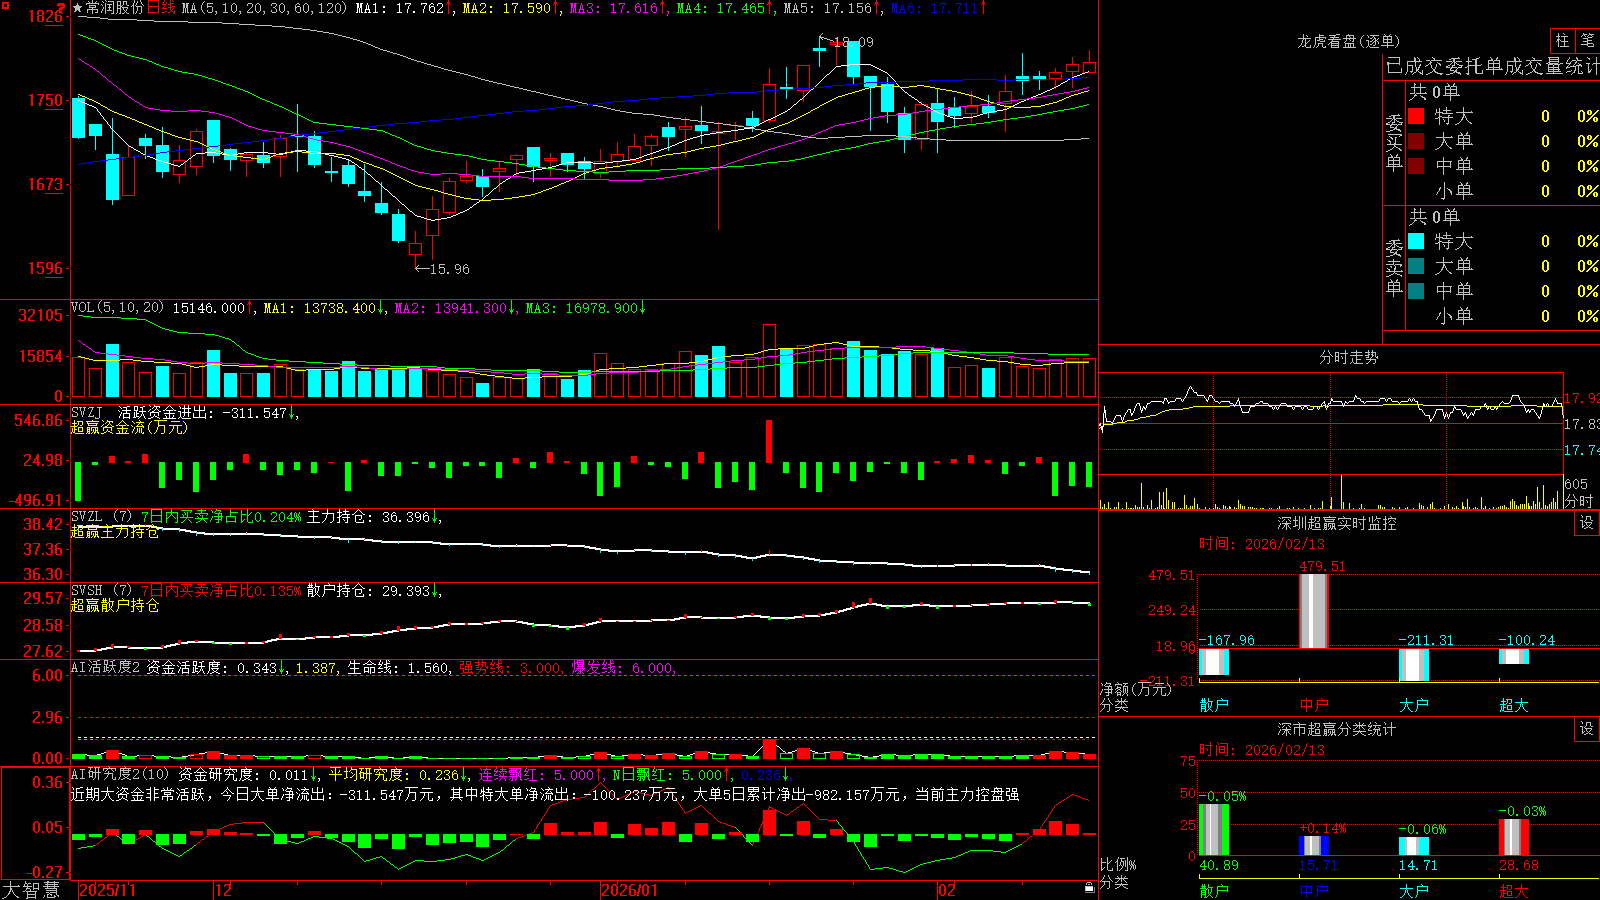Open 设 settings for 深圳超赢实时监控
Image resolution: width=1600 pixels, height=900 pixels.
tap(1587, 523)
